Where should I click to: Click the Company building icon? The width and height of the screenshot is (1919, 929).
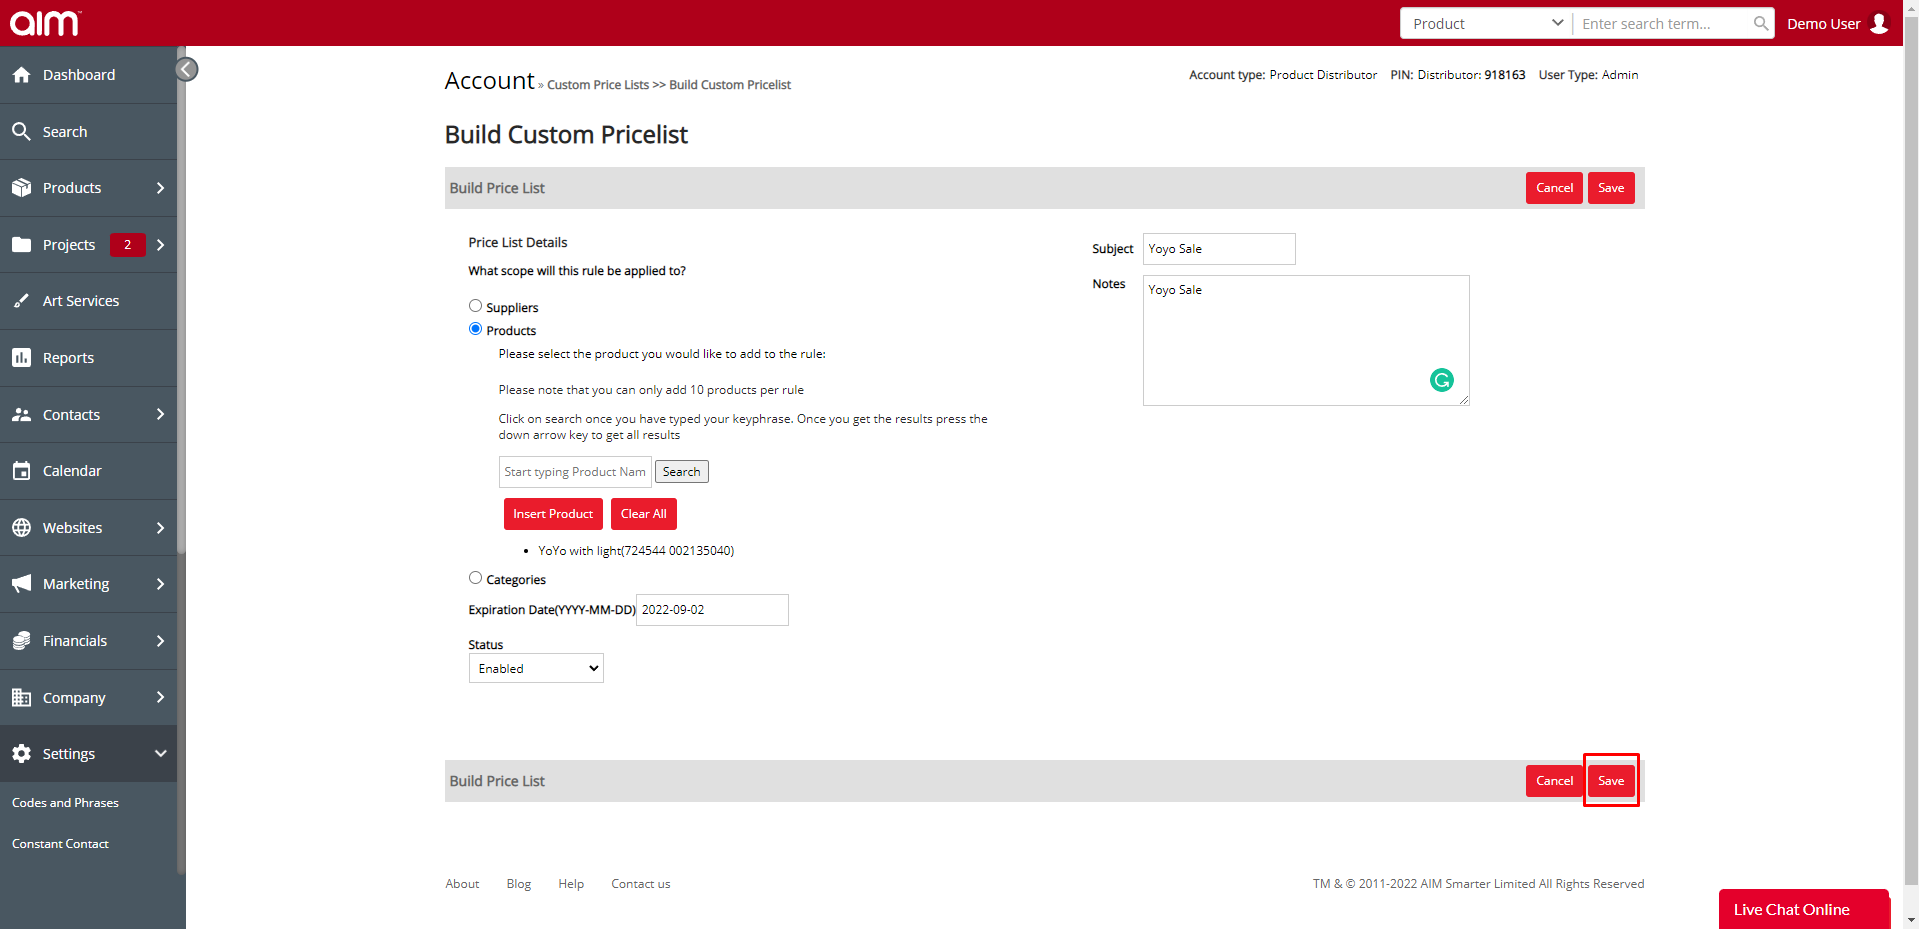21,698
